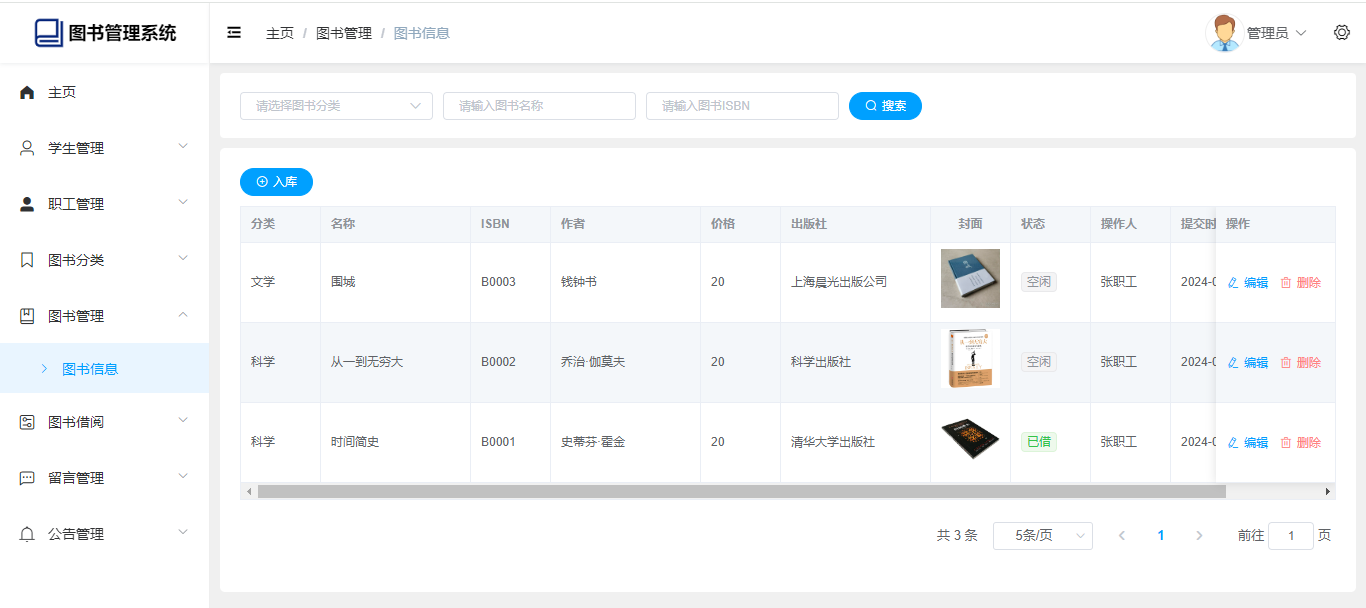1366x608 pixels.
Task: Delete the 时间简史 book row
Action: [1301, 443]
